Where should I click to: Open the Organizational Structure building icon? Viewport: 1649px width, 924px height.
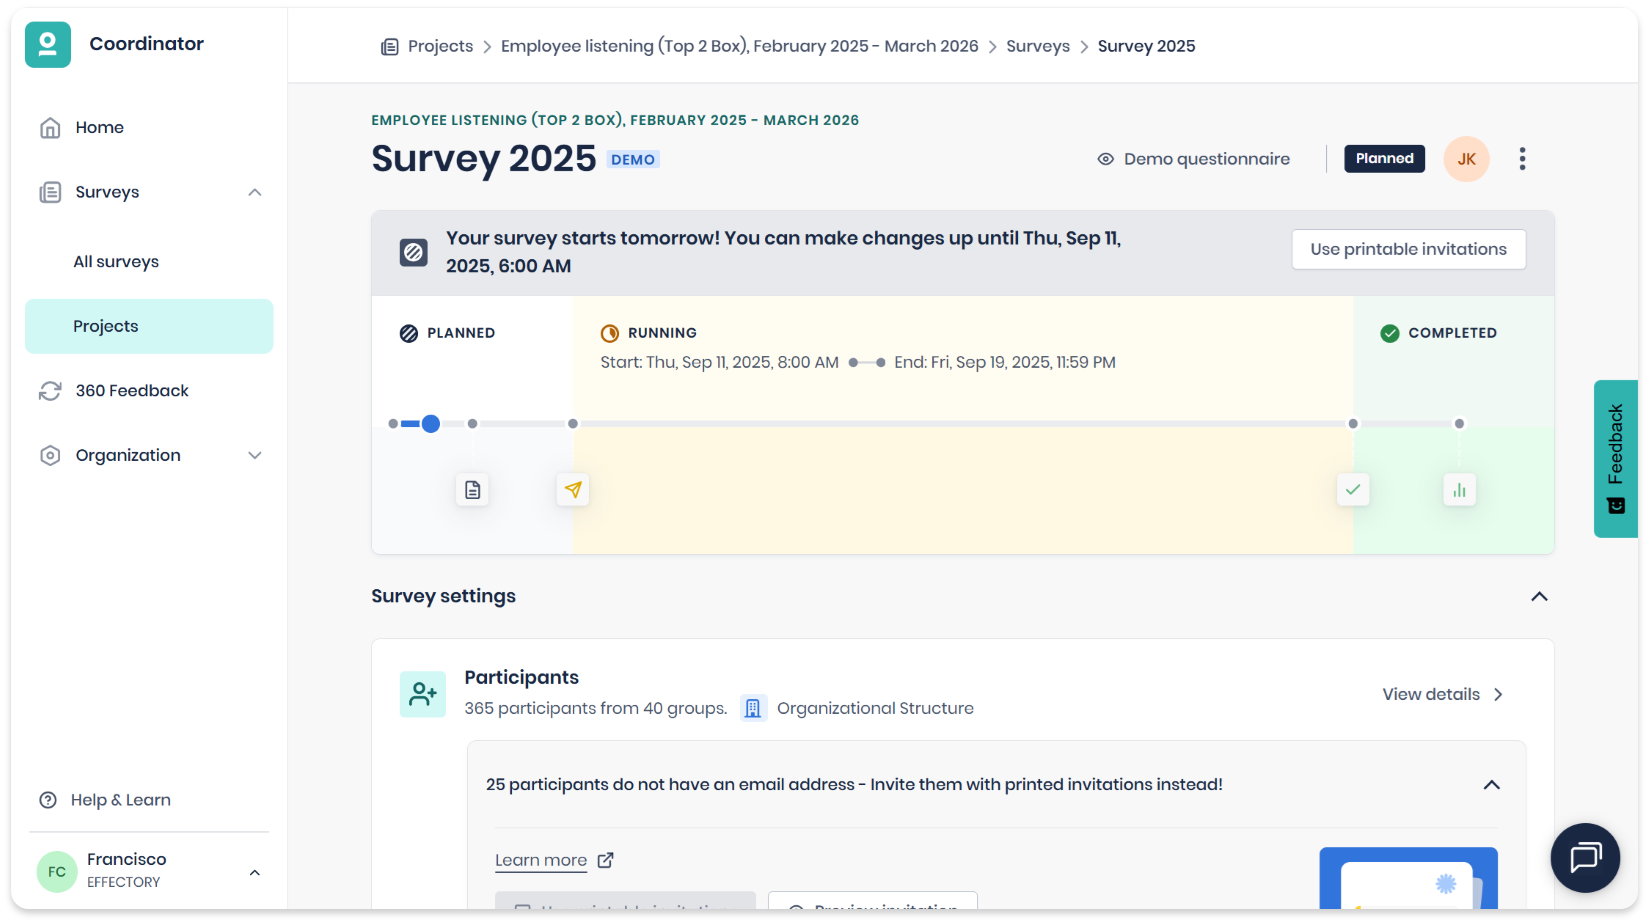[x=754, y=707]
